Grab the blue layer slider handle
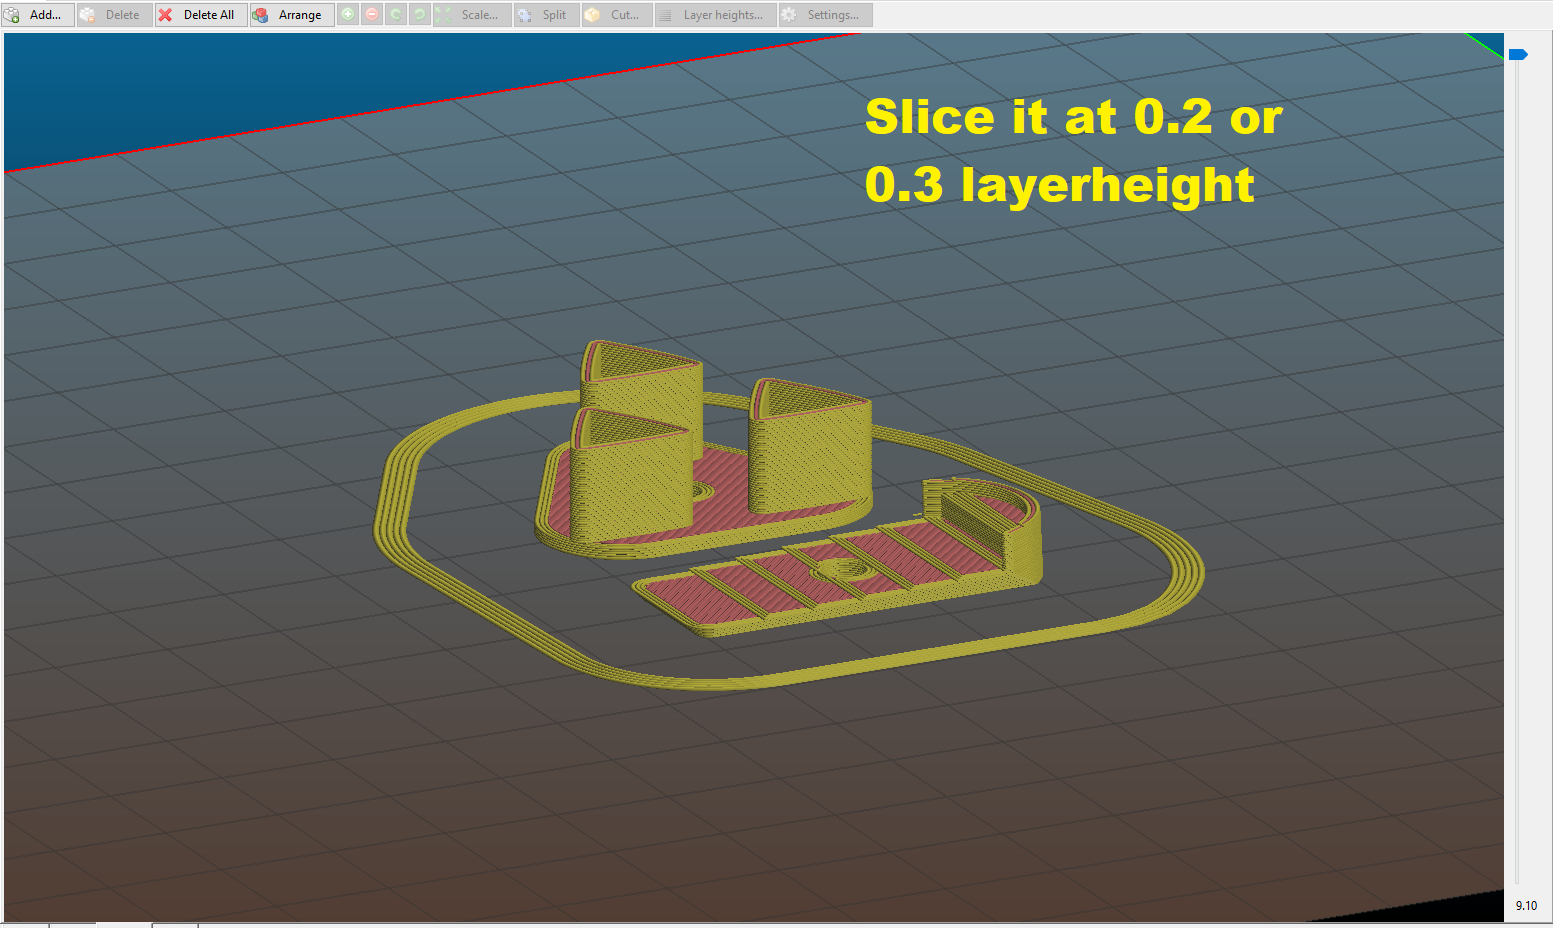Image resolution: width=1553 pixels, height=928 pixels. [x=1518, y=54]
